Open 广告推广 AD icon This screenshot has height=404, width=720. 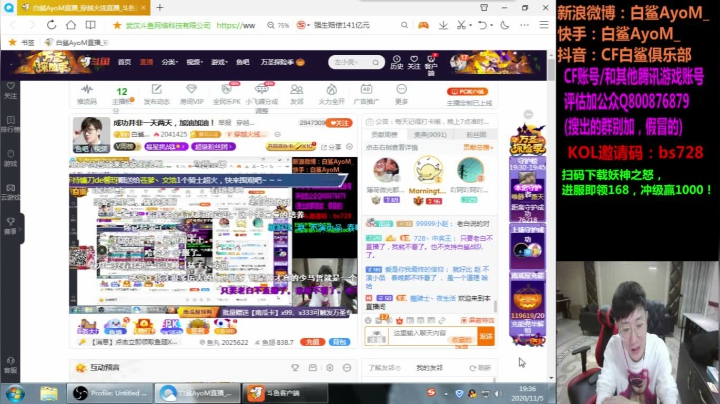point(366,94)
